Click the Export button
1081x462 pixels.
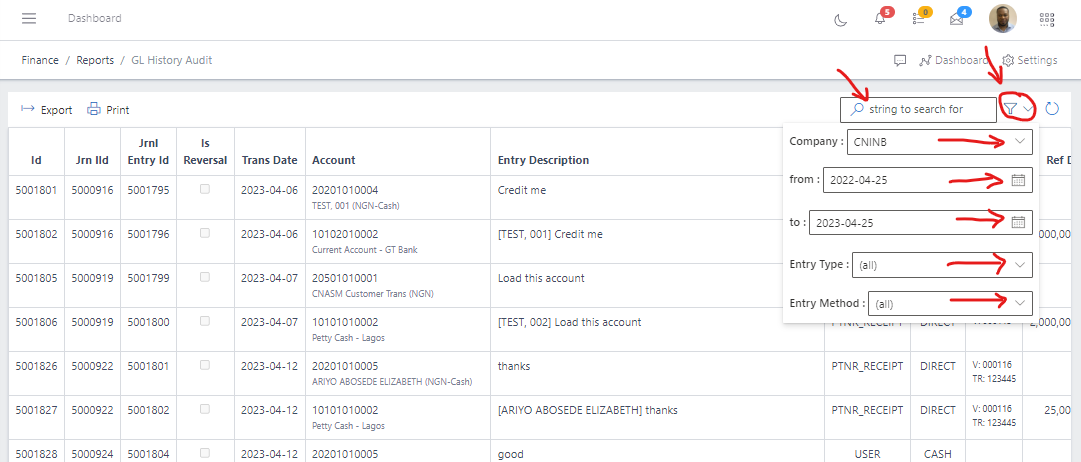pyautogui.click(x=47, y=110)
